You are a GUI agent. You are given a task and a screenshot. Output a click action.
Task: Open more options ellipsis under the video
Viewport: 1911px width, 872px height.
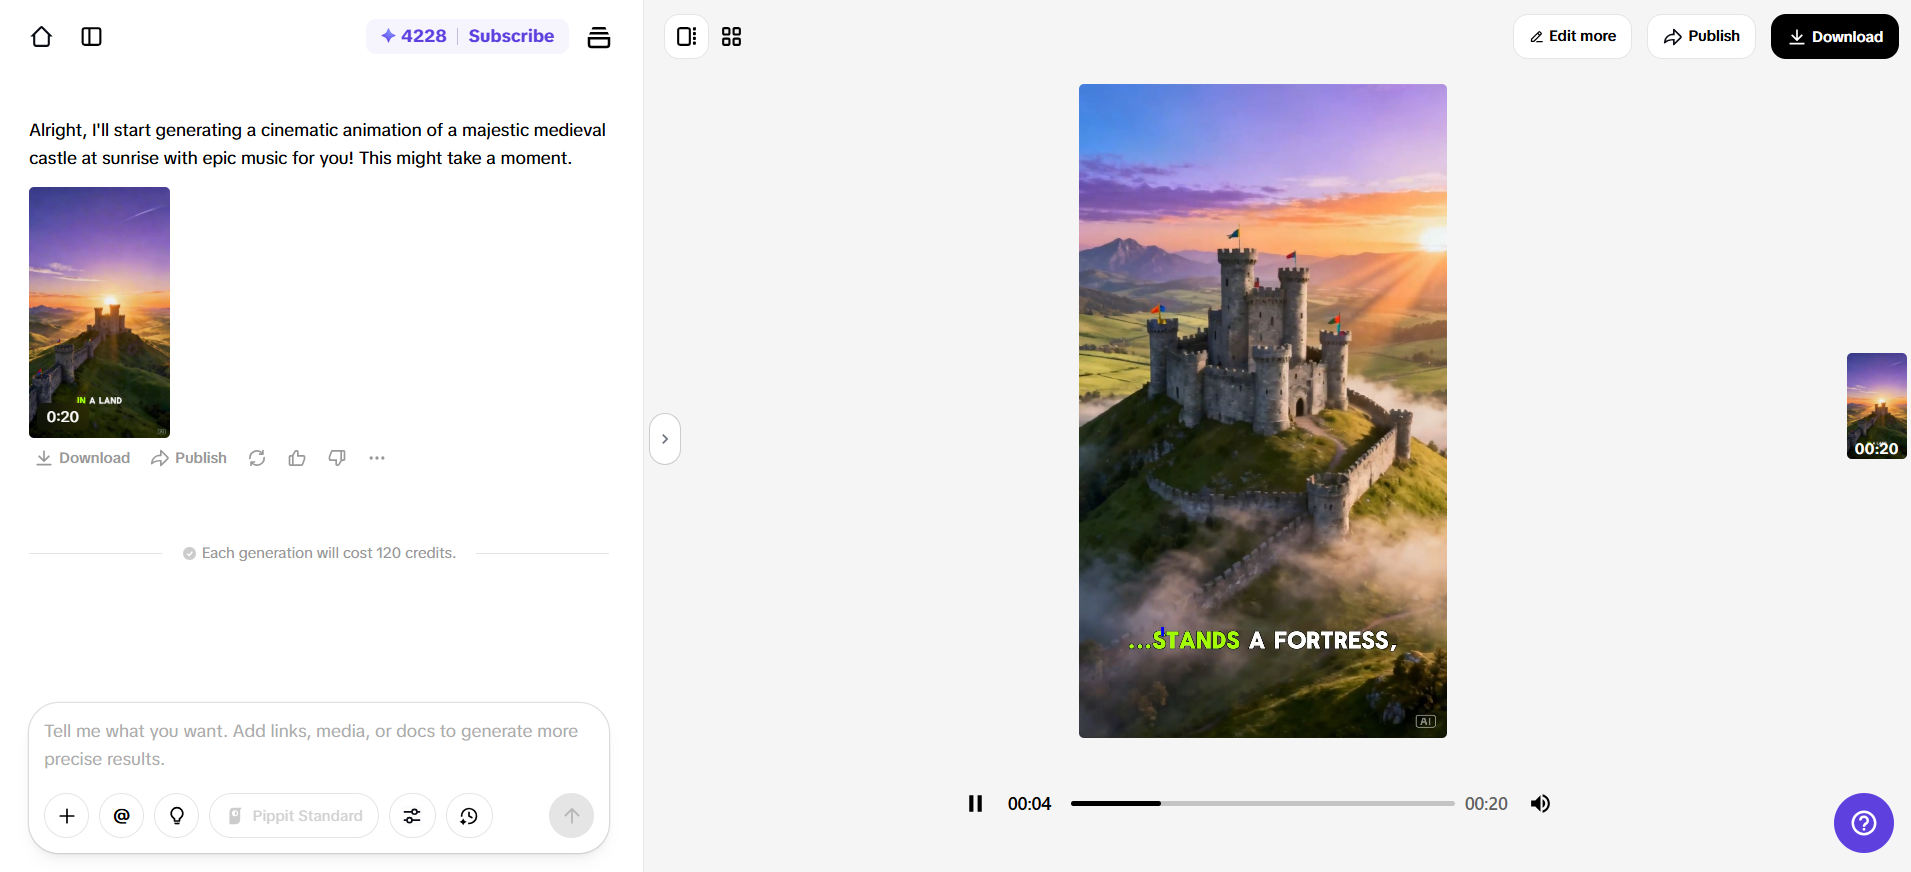pyautogui.click(x=377, y=458)
